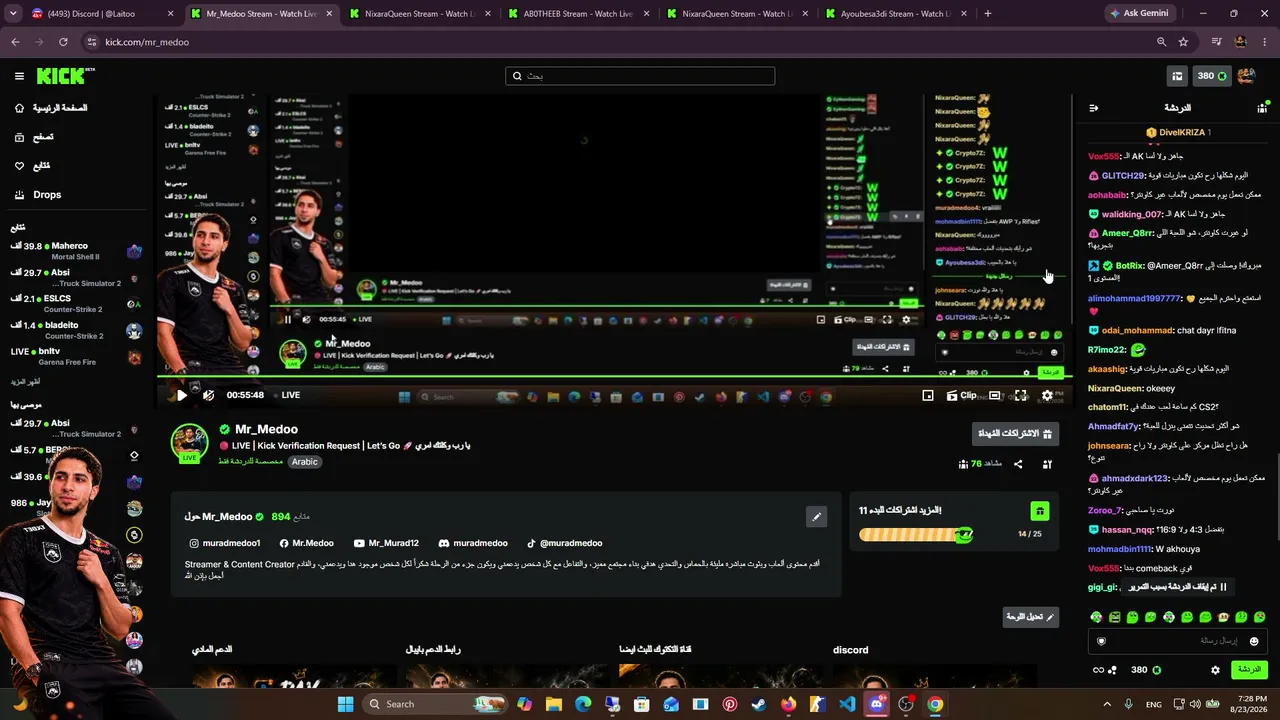
Task: Open the Chrome three-dot menu
Action: click(1265, 42)
